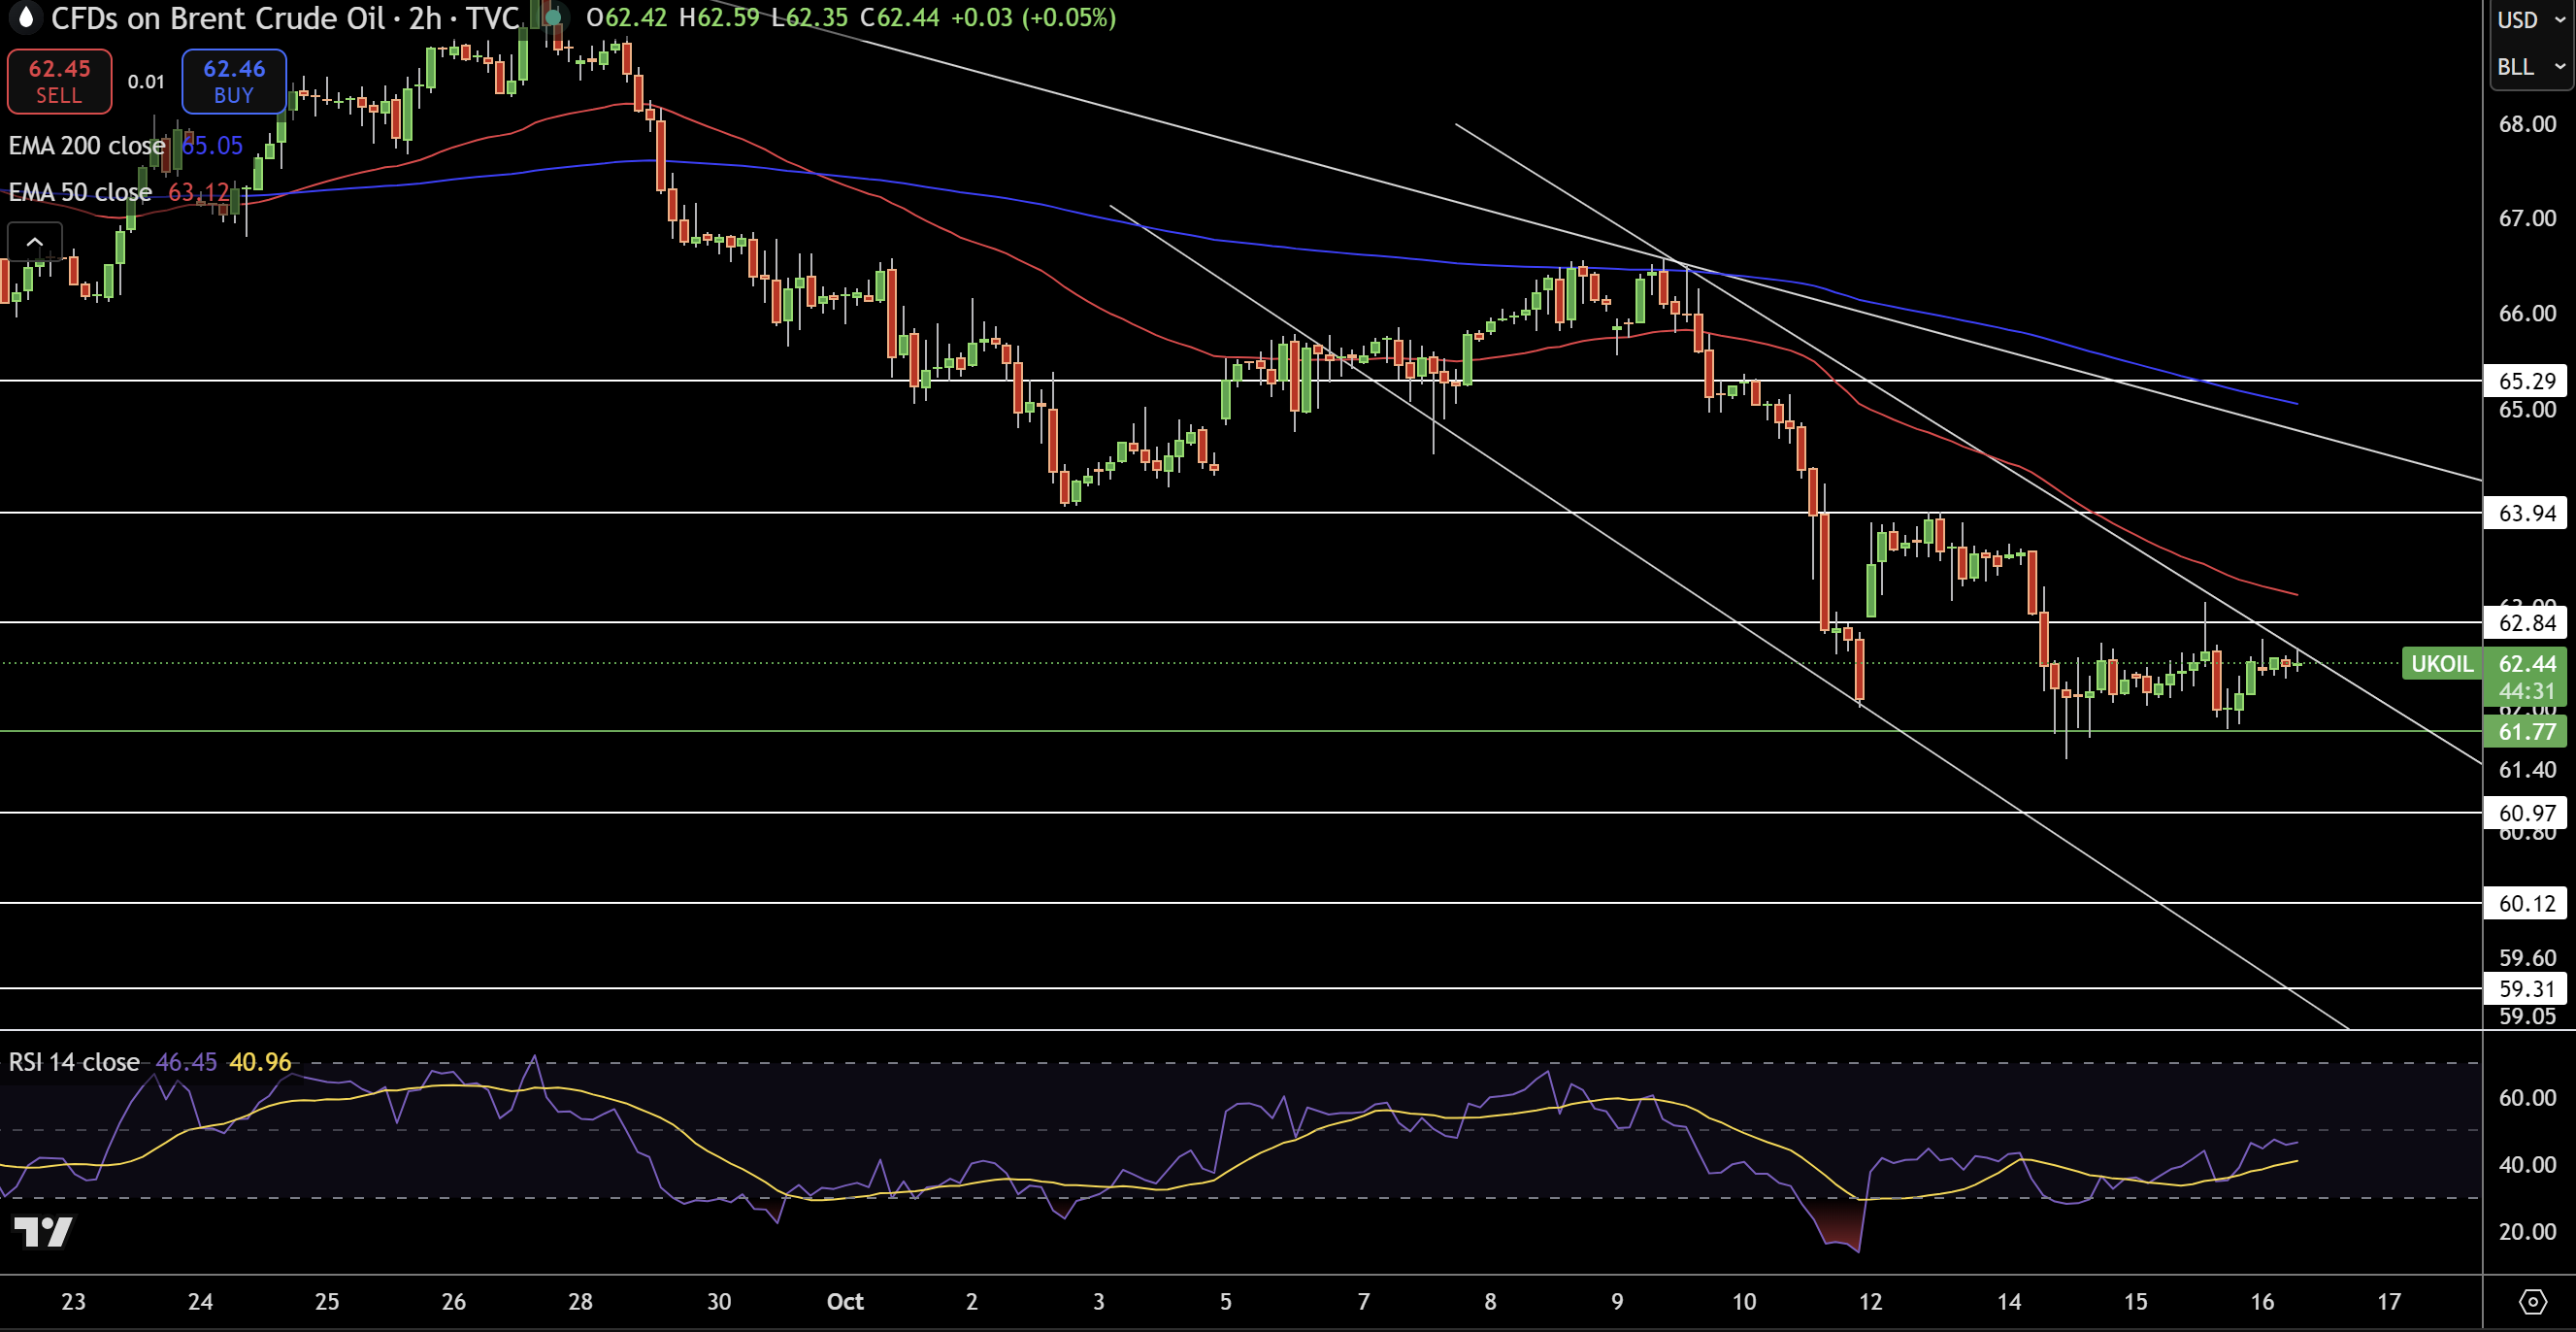Click the green 61.77 price level label
This screenshot has width=2576, height=1332.
[x=2526, y=732]
